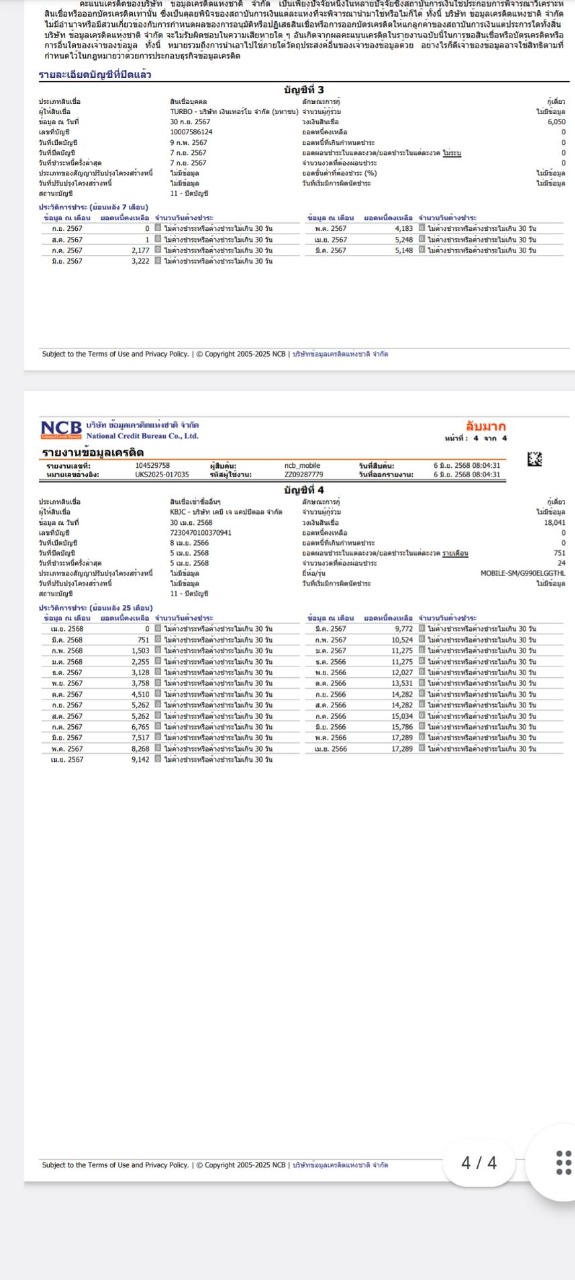The height and width of the screenshot is (1280, 575).
Task: Select the credit limit value 6,050
Action: [x=556, y=121]
